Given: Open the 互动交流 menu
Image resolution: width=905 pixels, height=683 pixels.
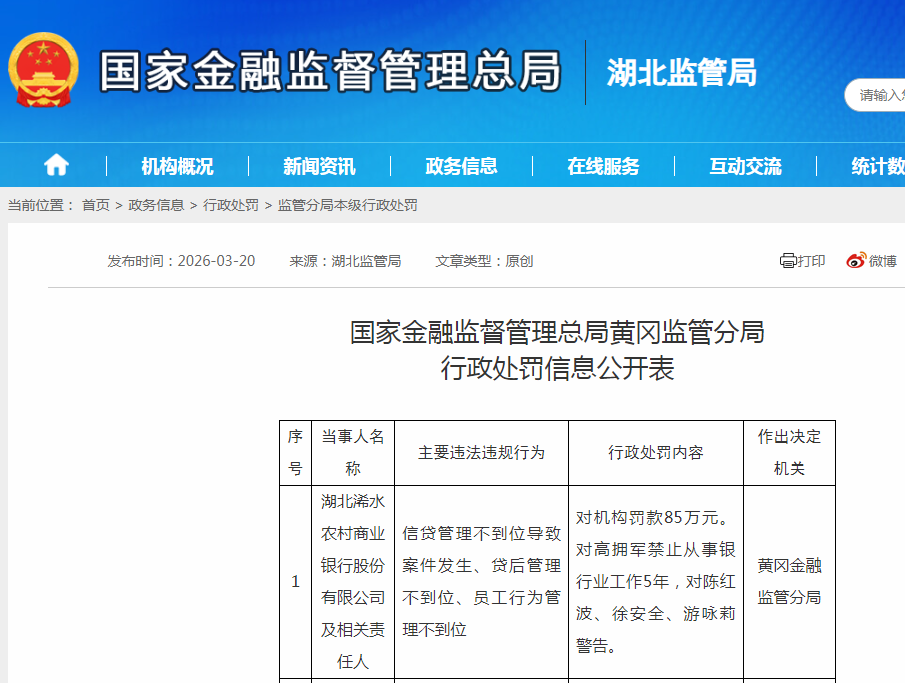Looking at the screenshot, I should pyautogui.click(x=747, y=165).
